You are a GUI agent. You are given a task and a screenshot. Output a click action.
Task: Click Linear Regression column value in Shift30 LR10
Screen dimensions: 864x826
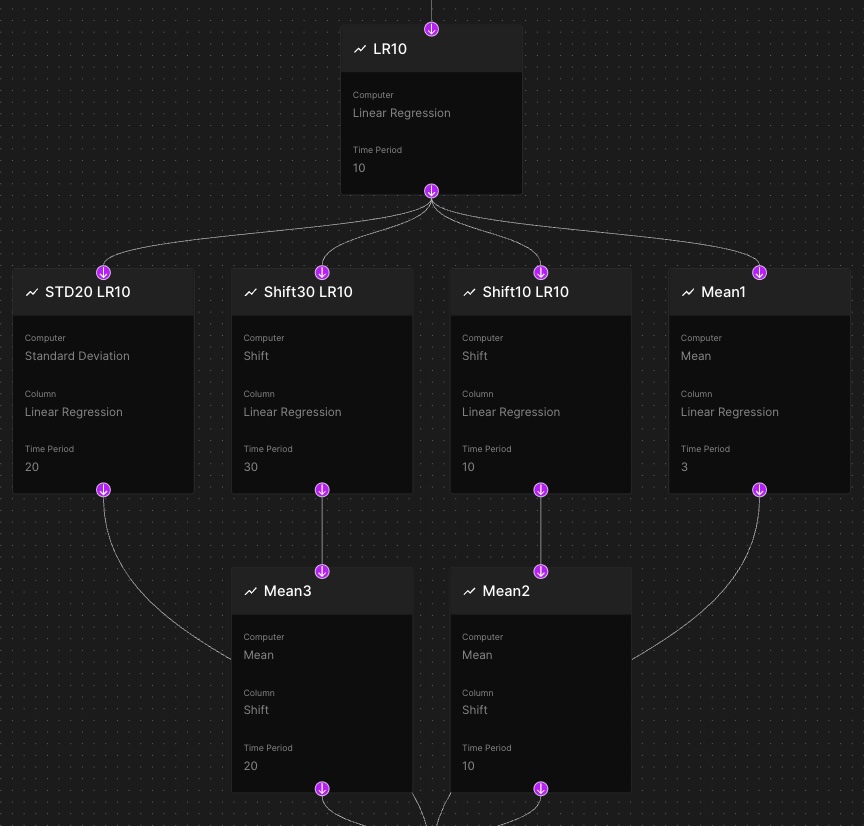[293, 412]
